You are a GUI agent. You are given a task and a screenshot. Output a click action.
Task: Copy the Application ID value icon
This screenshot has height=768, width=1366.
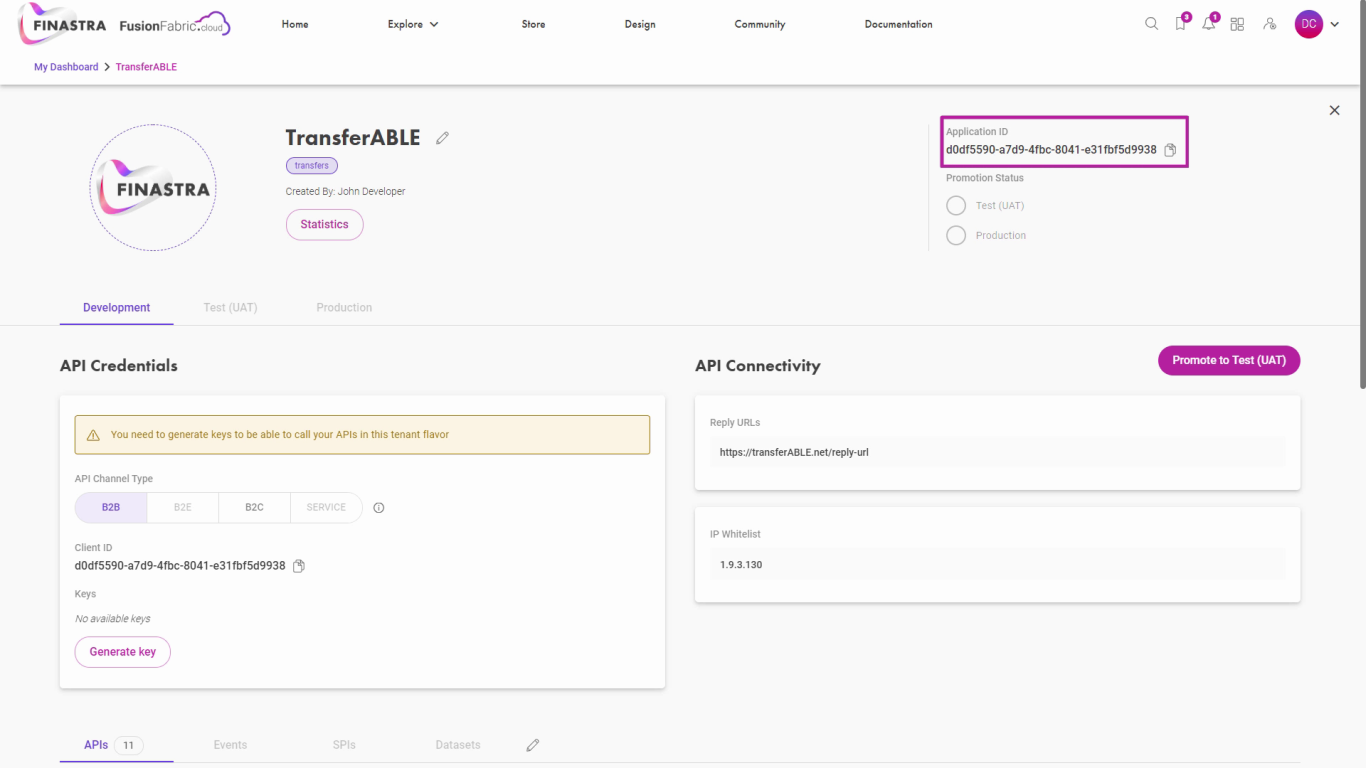click(x=1170, y=150)
